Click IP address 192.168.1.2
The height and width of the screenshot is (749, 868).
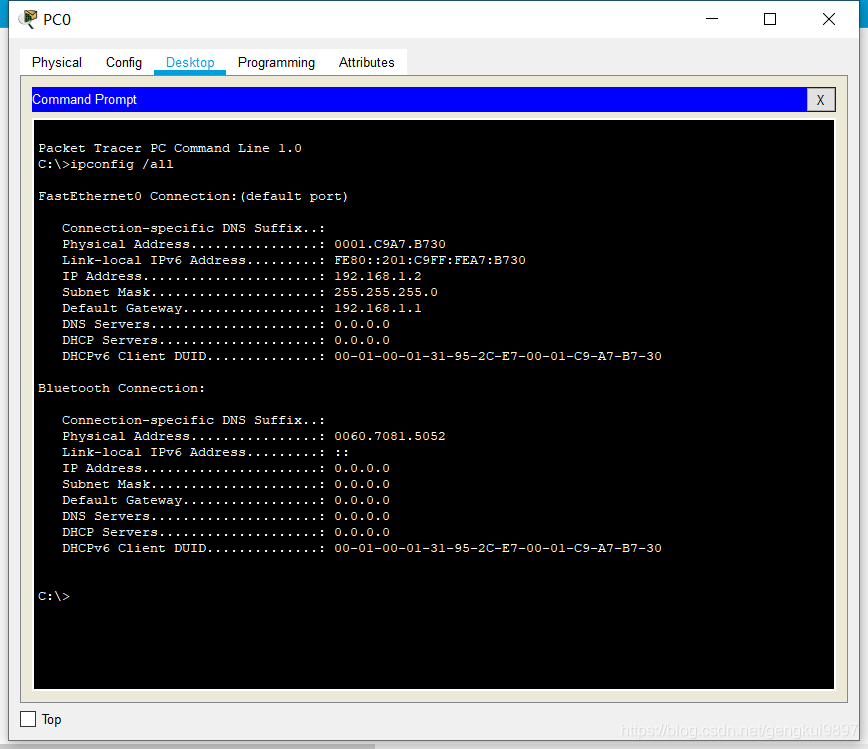[x=378, y=276]
